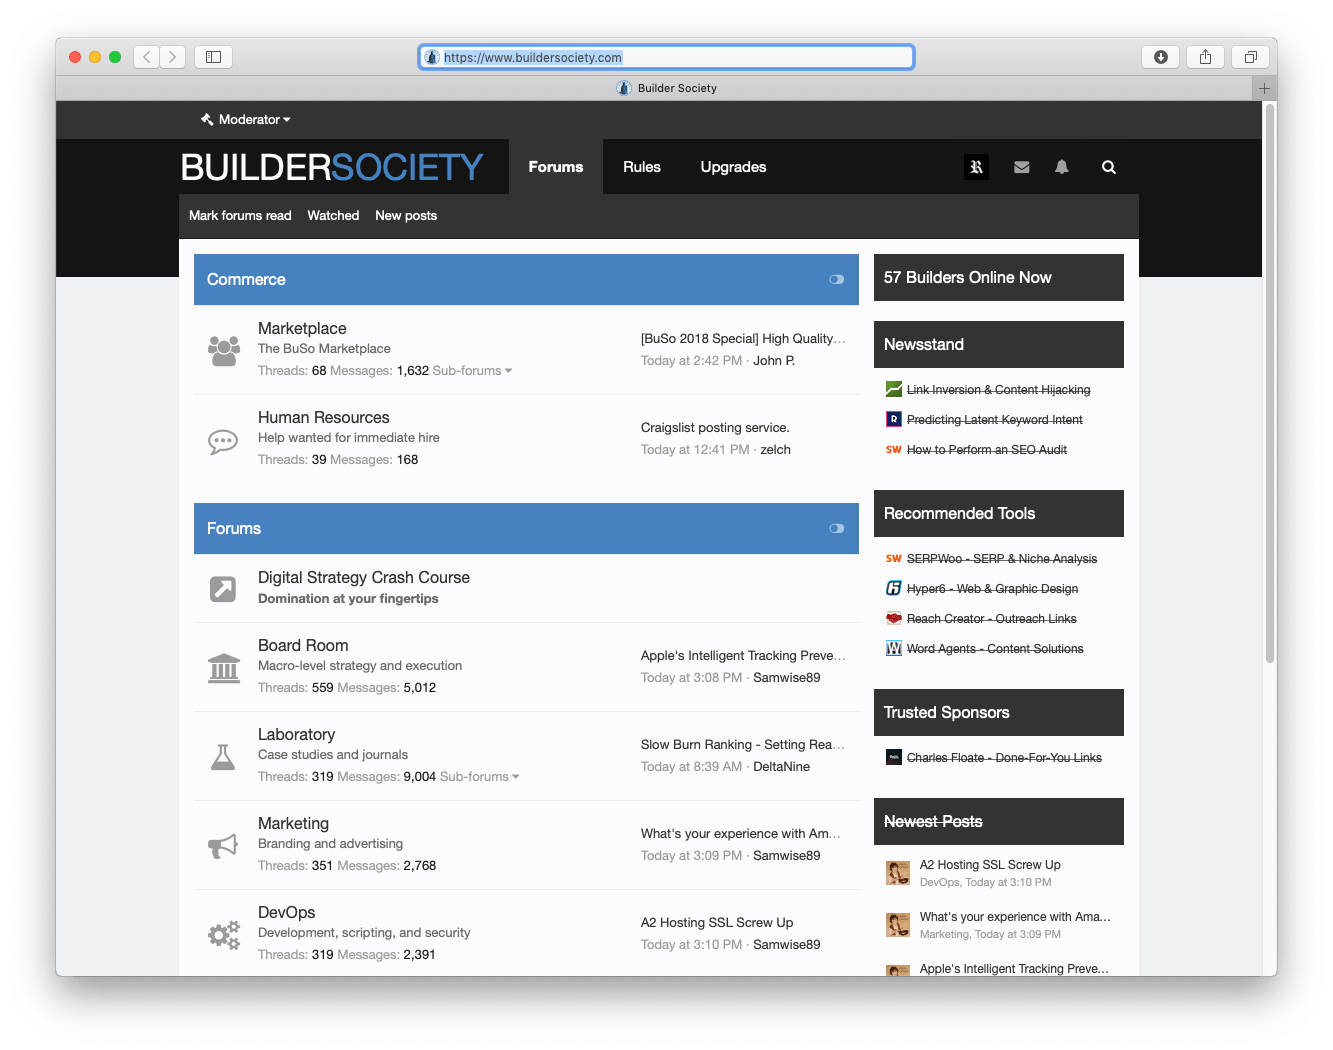Click avatar beside A2 Hosting SSL post
Screen dimensions: 1333x1050
tap(898, 873)
